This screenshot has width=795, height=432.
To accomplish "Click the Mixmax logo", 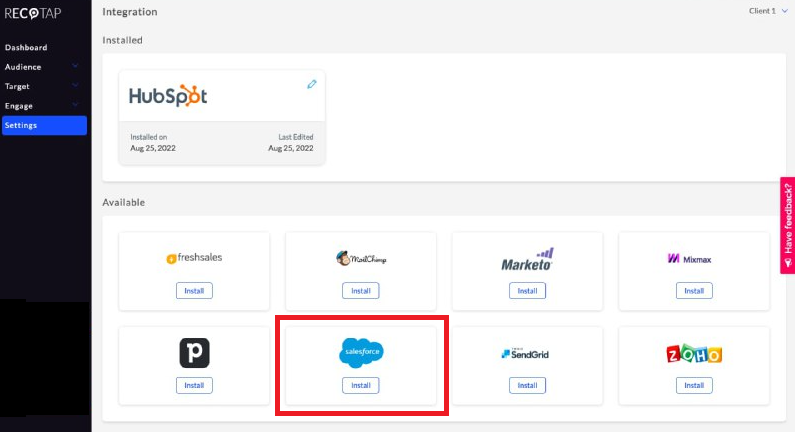I will [x=690, y=259].
